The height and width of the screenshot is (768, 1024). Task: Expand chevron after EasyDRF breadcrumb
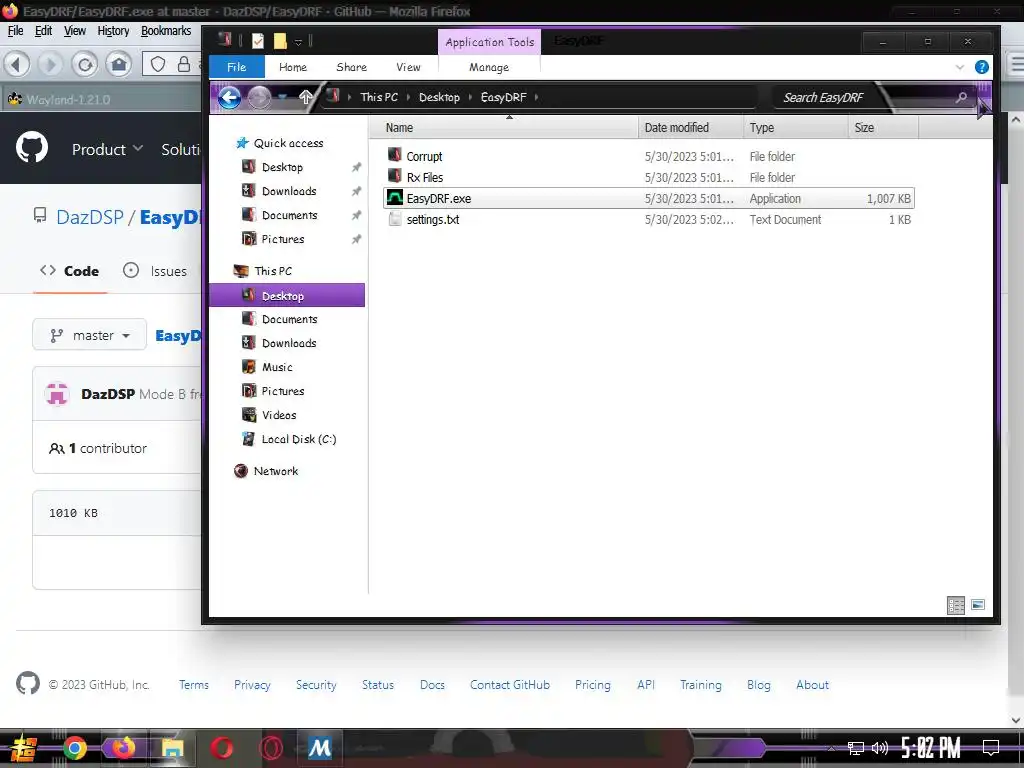(536, 97)
